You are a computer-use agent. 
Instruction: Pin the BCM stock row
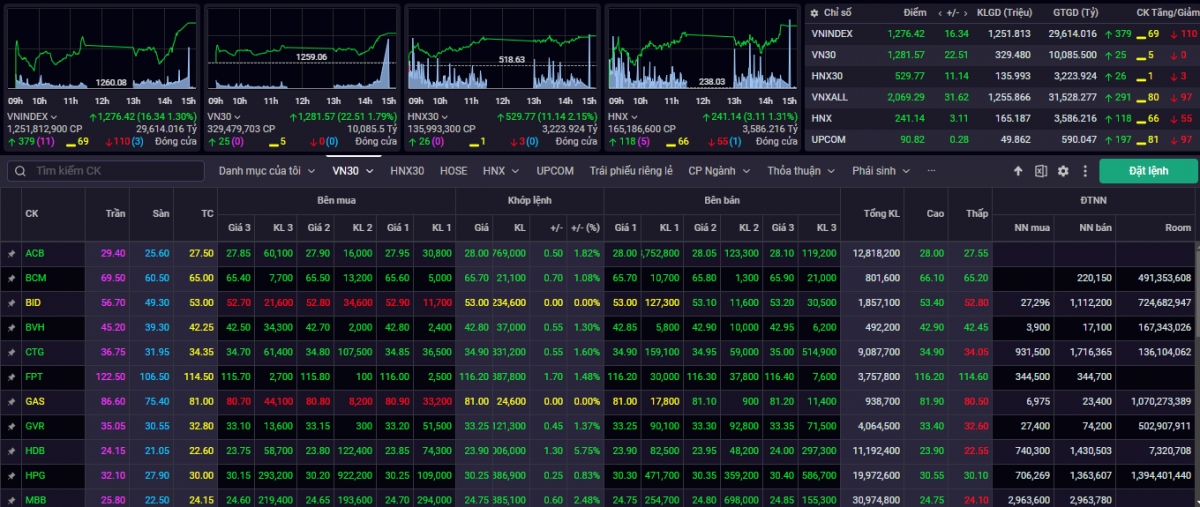pyautogui.click(x=11, y=278)
